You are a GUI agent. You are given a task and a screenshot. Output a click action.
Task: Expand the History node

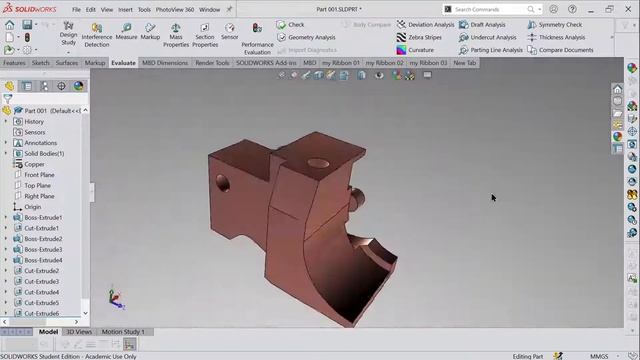tap(6, 121)
